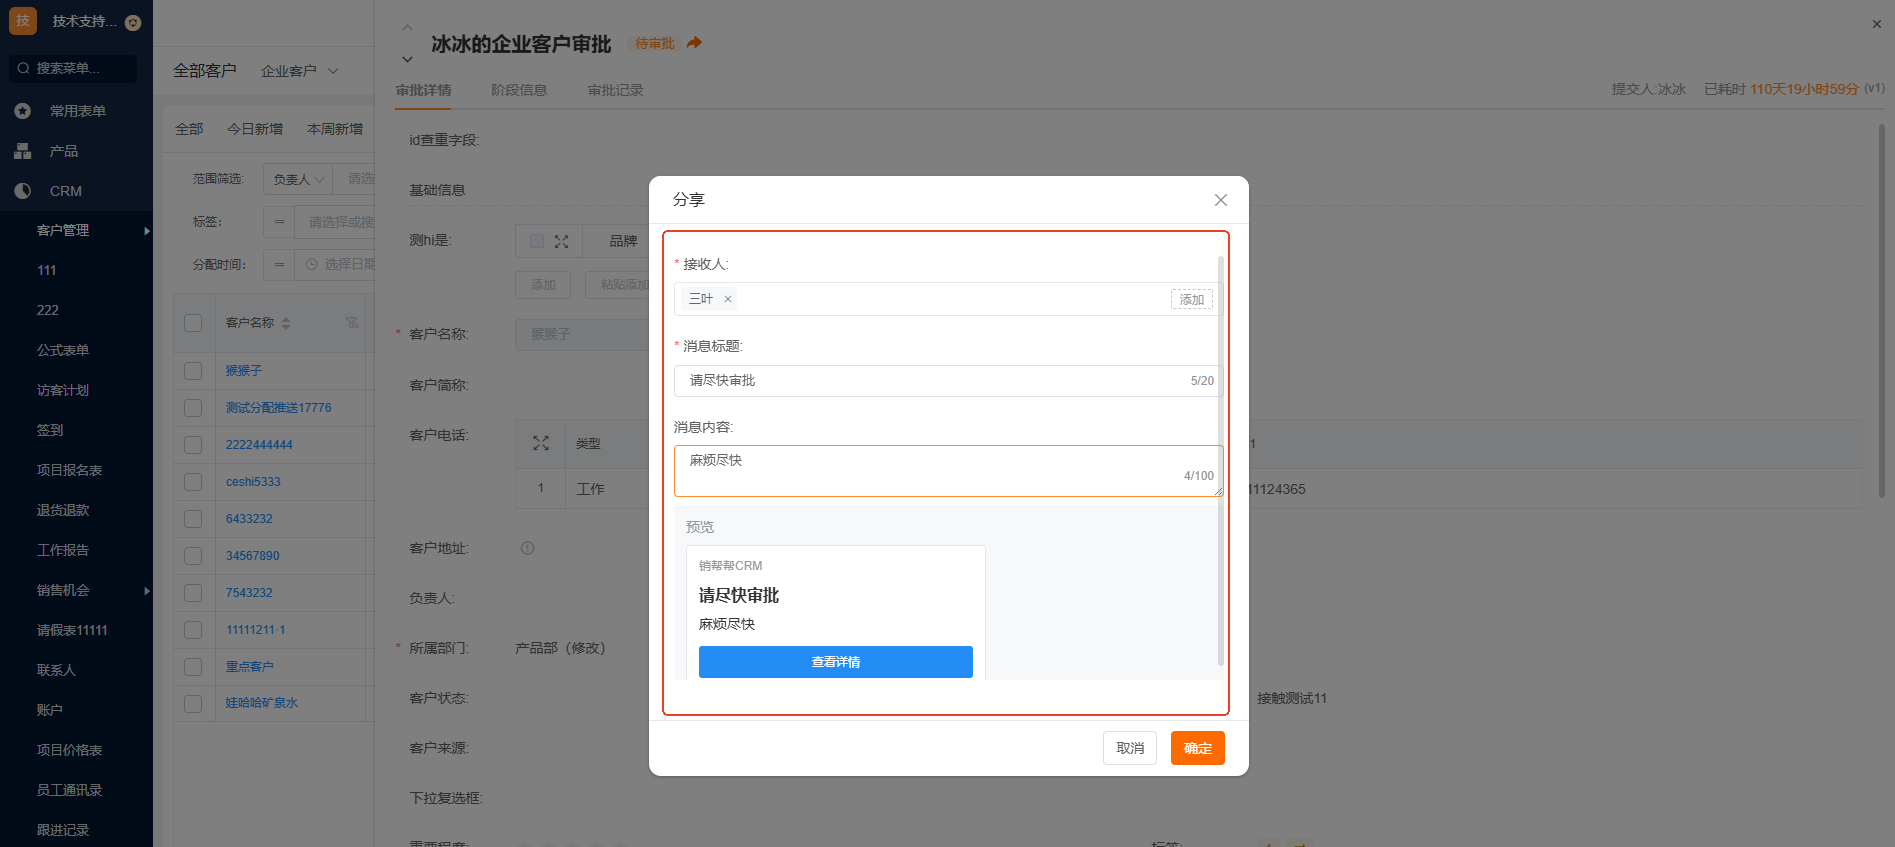The height and width of the screenshot is (847, 1895).
Task: Click the 产品 sidebar icon
Action: coord(23,151)
